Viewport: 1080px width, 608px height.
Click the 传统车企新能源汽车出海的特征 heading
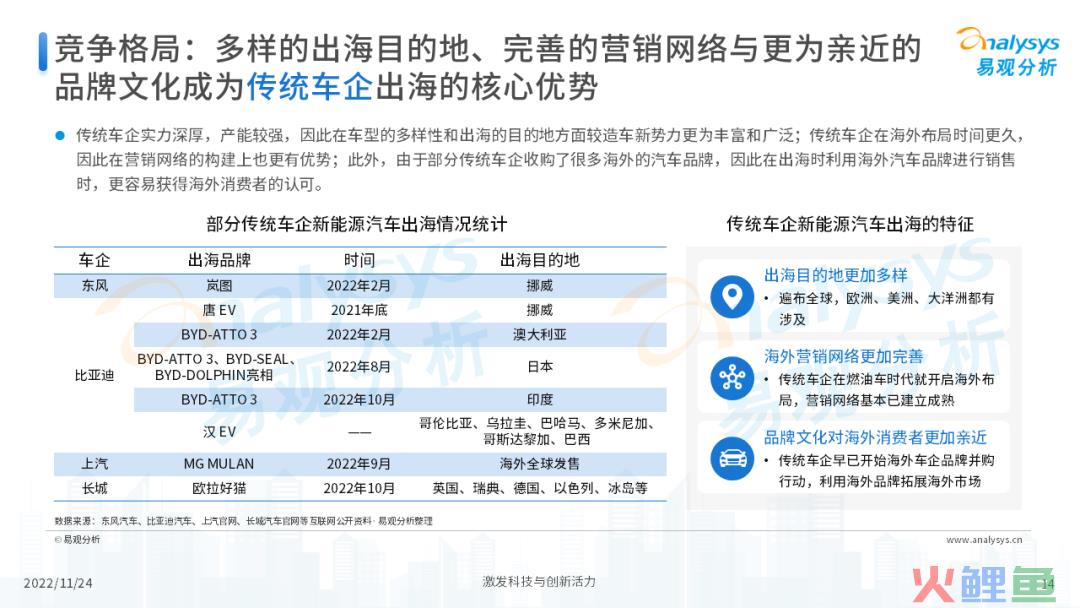pyautogui.click(x=850, y=224)
